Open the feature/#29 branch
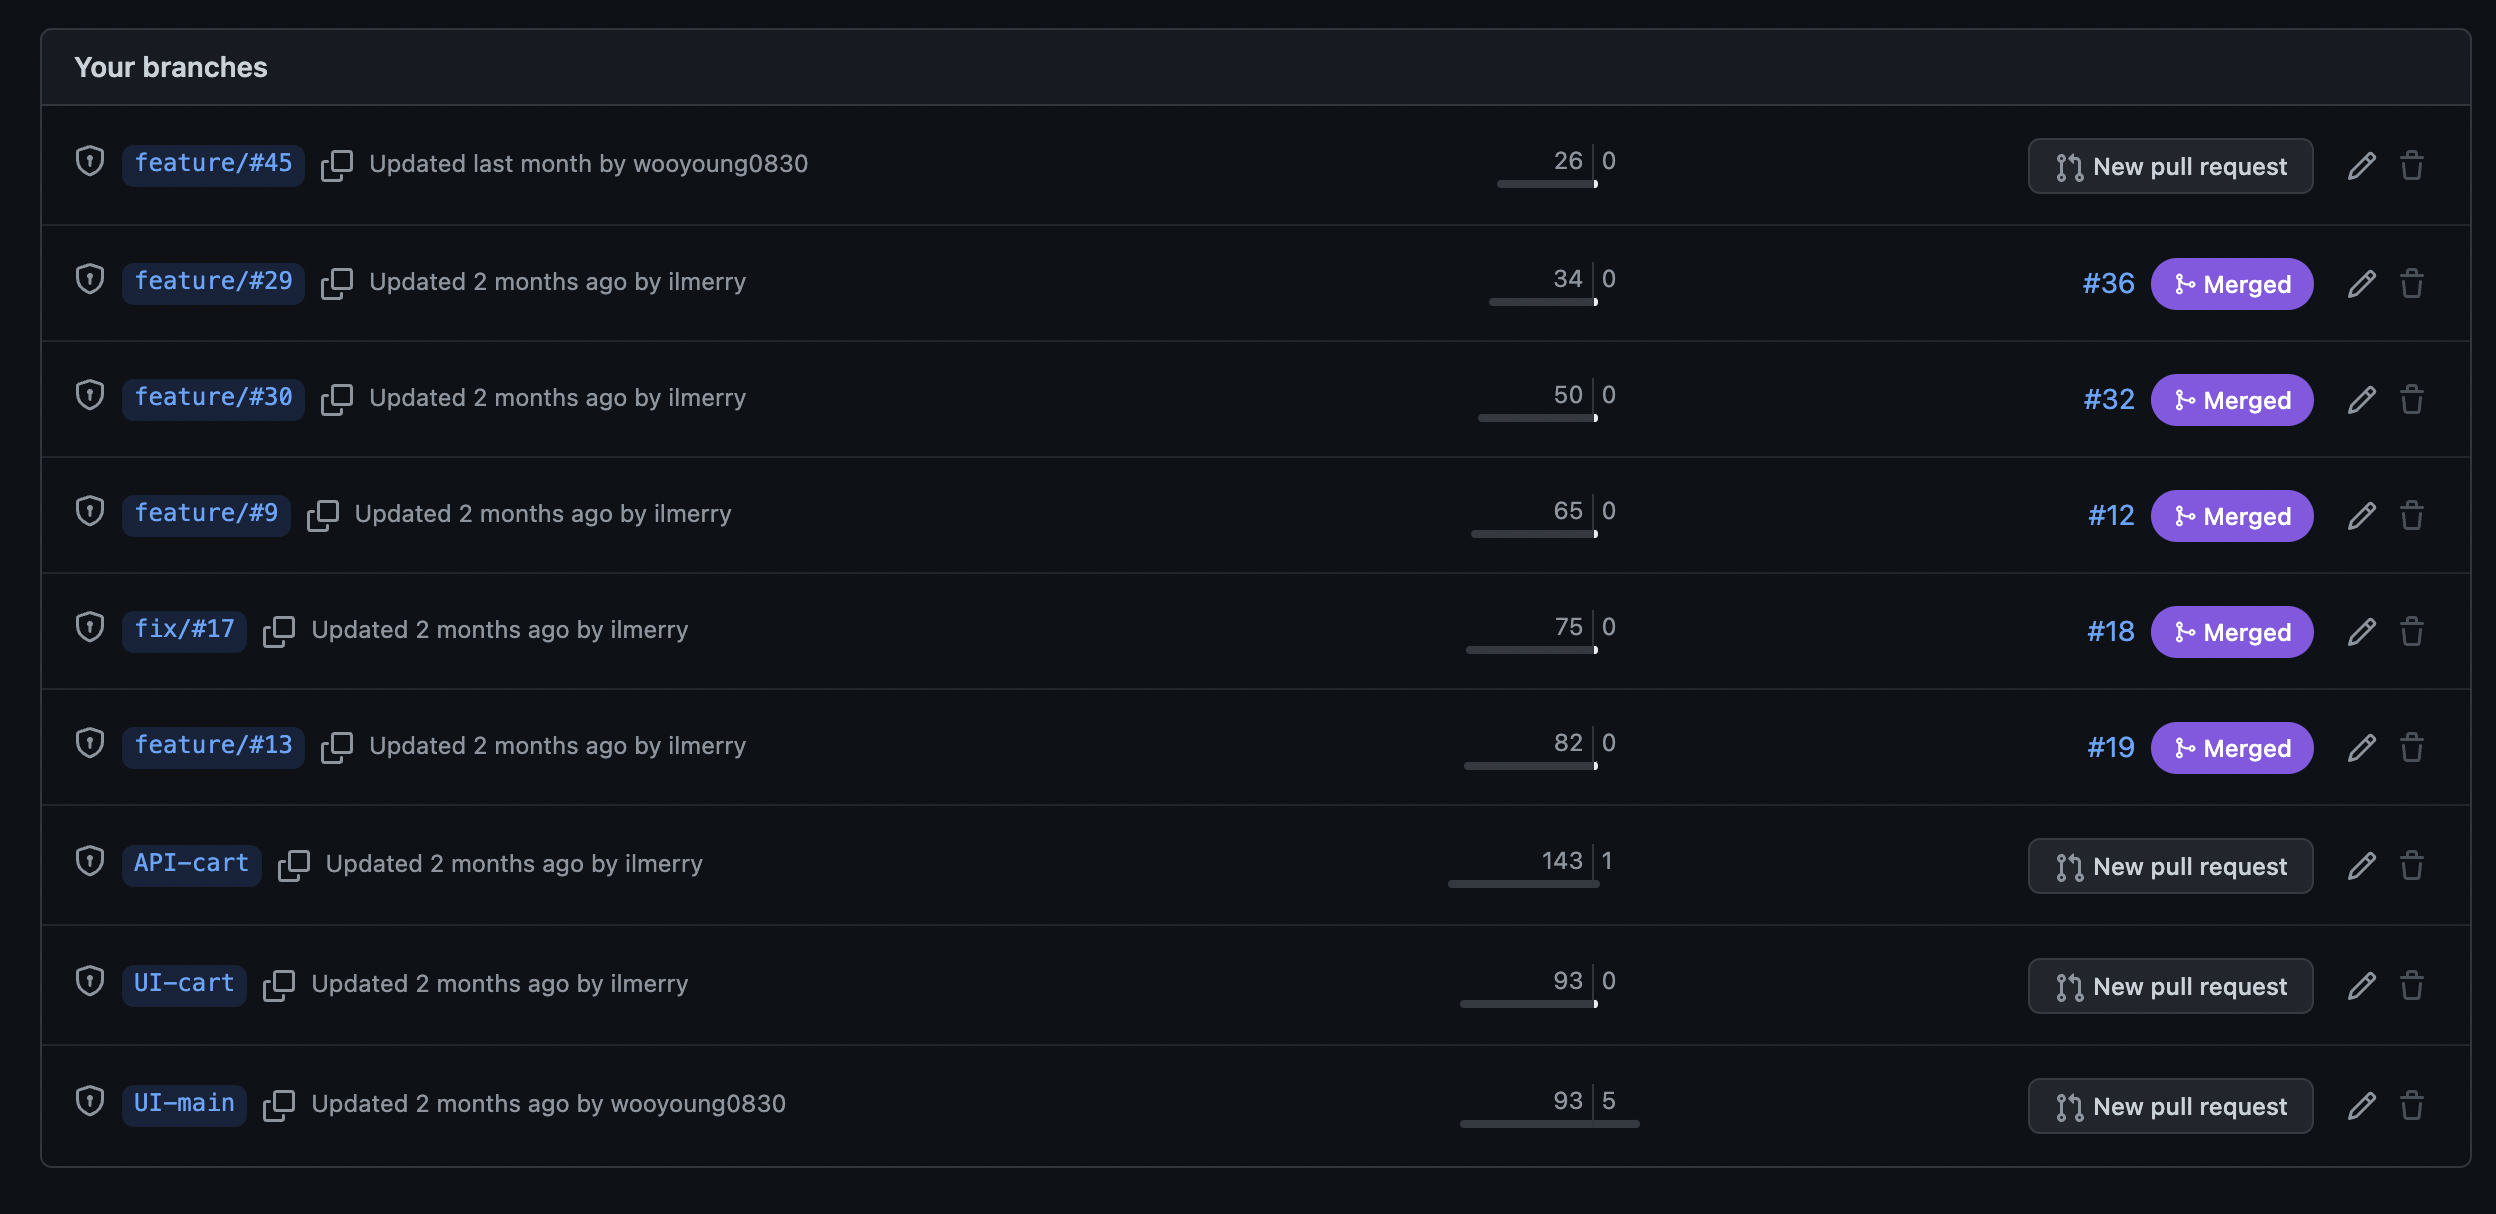Viewport: 2496px width, 1214px height. (213, 282)
